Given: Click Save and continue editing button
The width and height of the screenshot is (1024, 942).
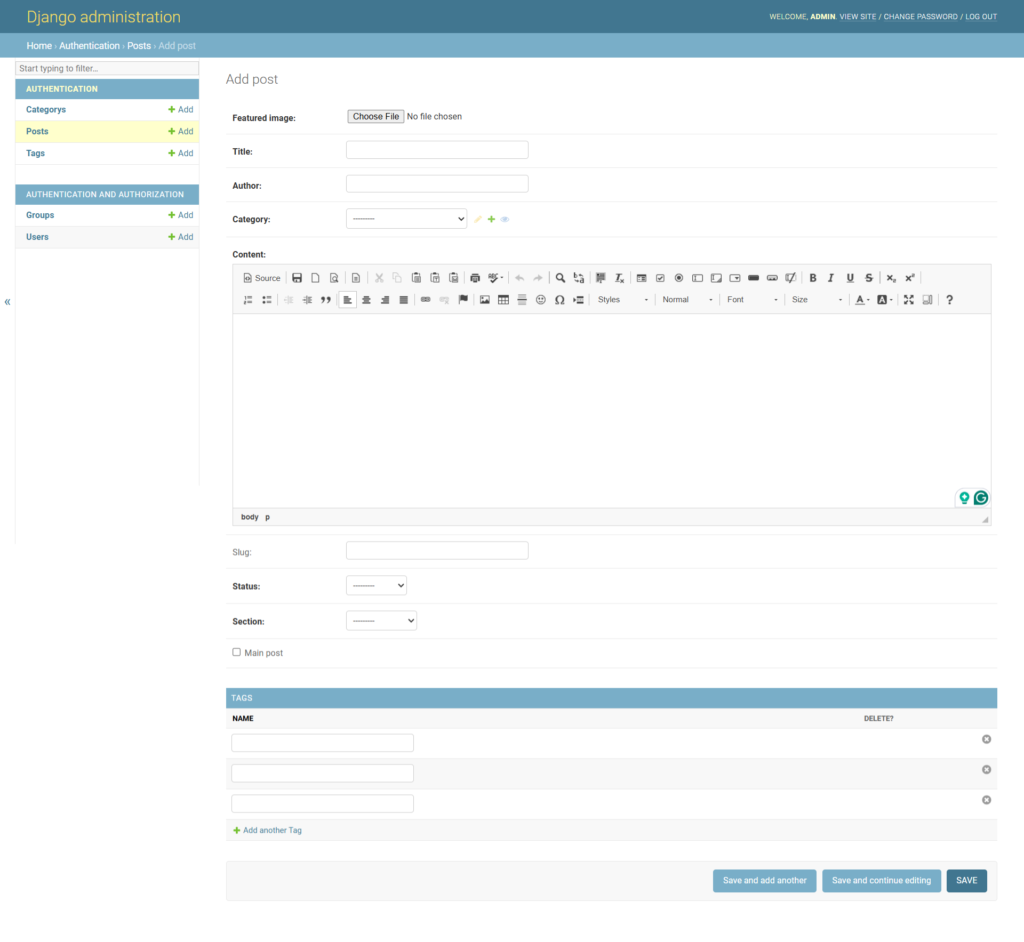Looking at the screenshot, I should [x=882, y=881].
